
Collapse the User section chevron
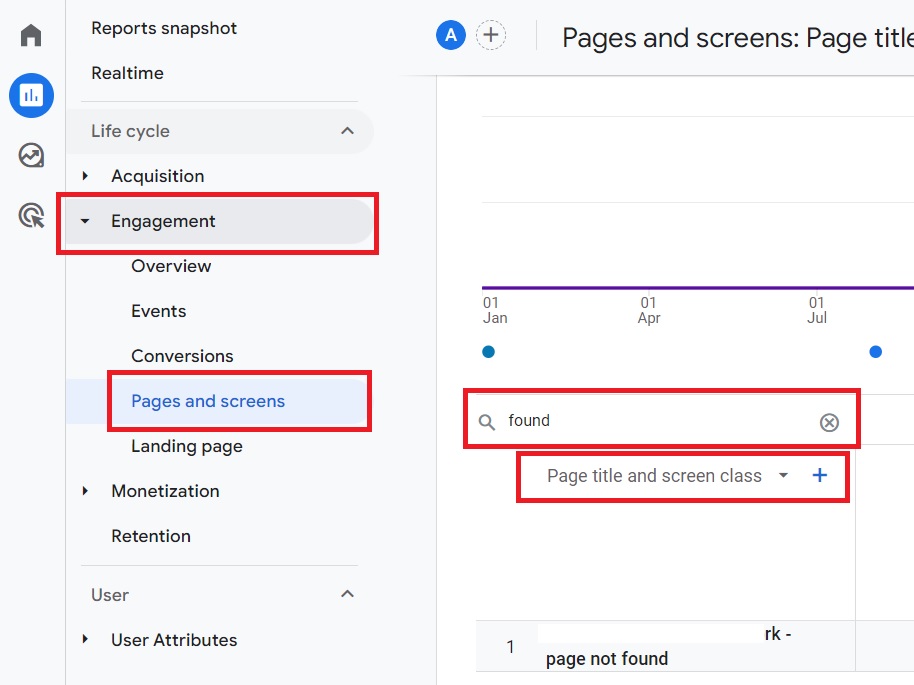[x=347, y=594]
